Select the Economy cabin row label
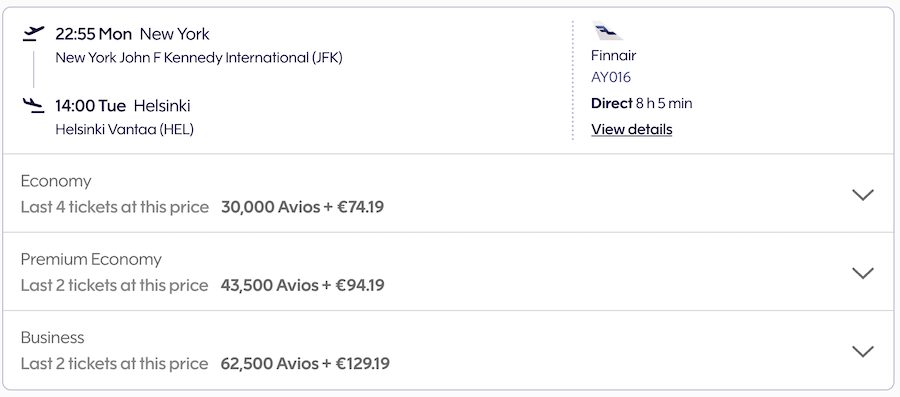 point(56,181)
